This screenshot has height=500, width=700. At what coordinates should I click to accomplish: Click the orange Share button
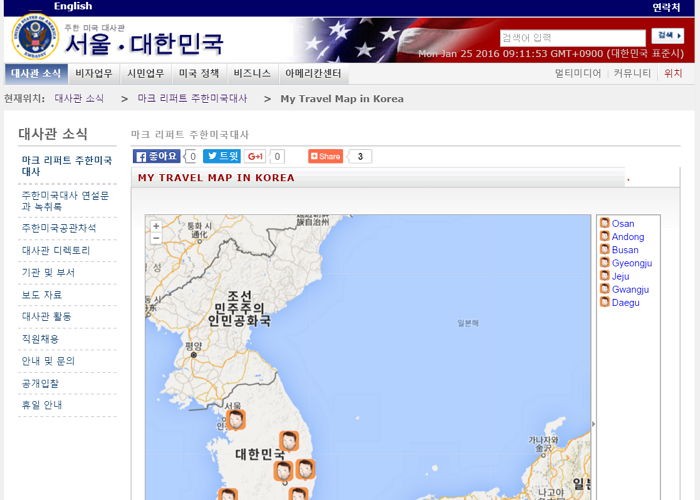(x=325, y=156)
